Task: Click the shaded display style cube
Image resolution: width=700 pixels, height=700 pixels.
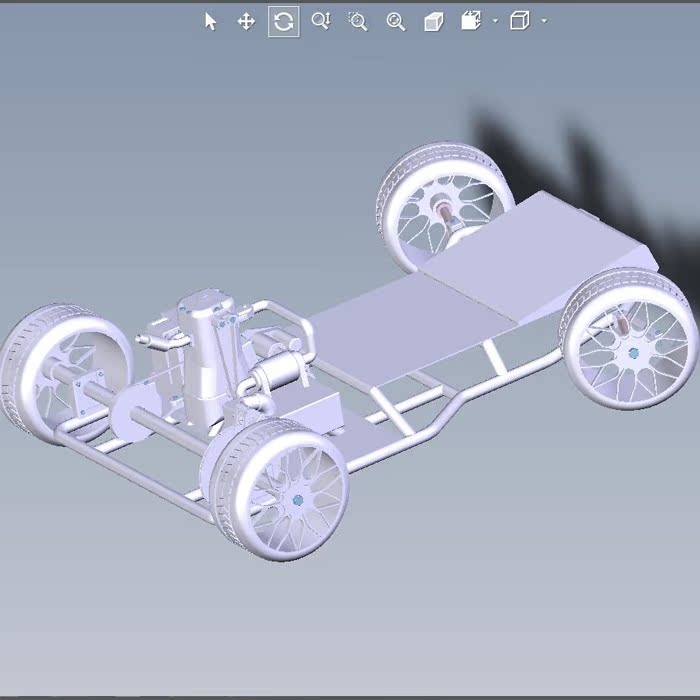Action: click(433, 21)
